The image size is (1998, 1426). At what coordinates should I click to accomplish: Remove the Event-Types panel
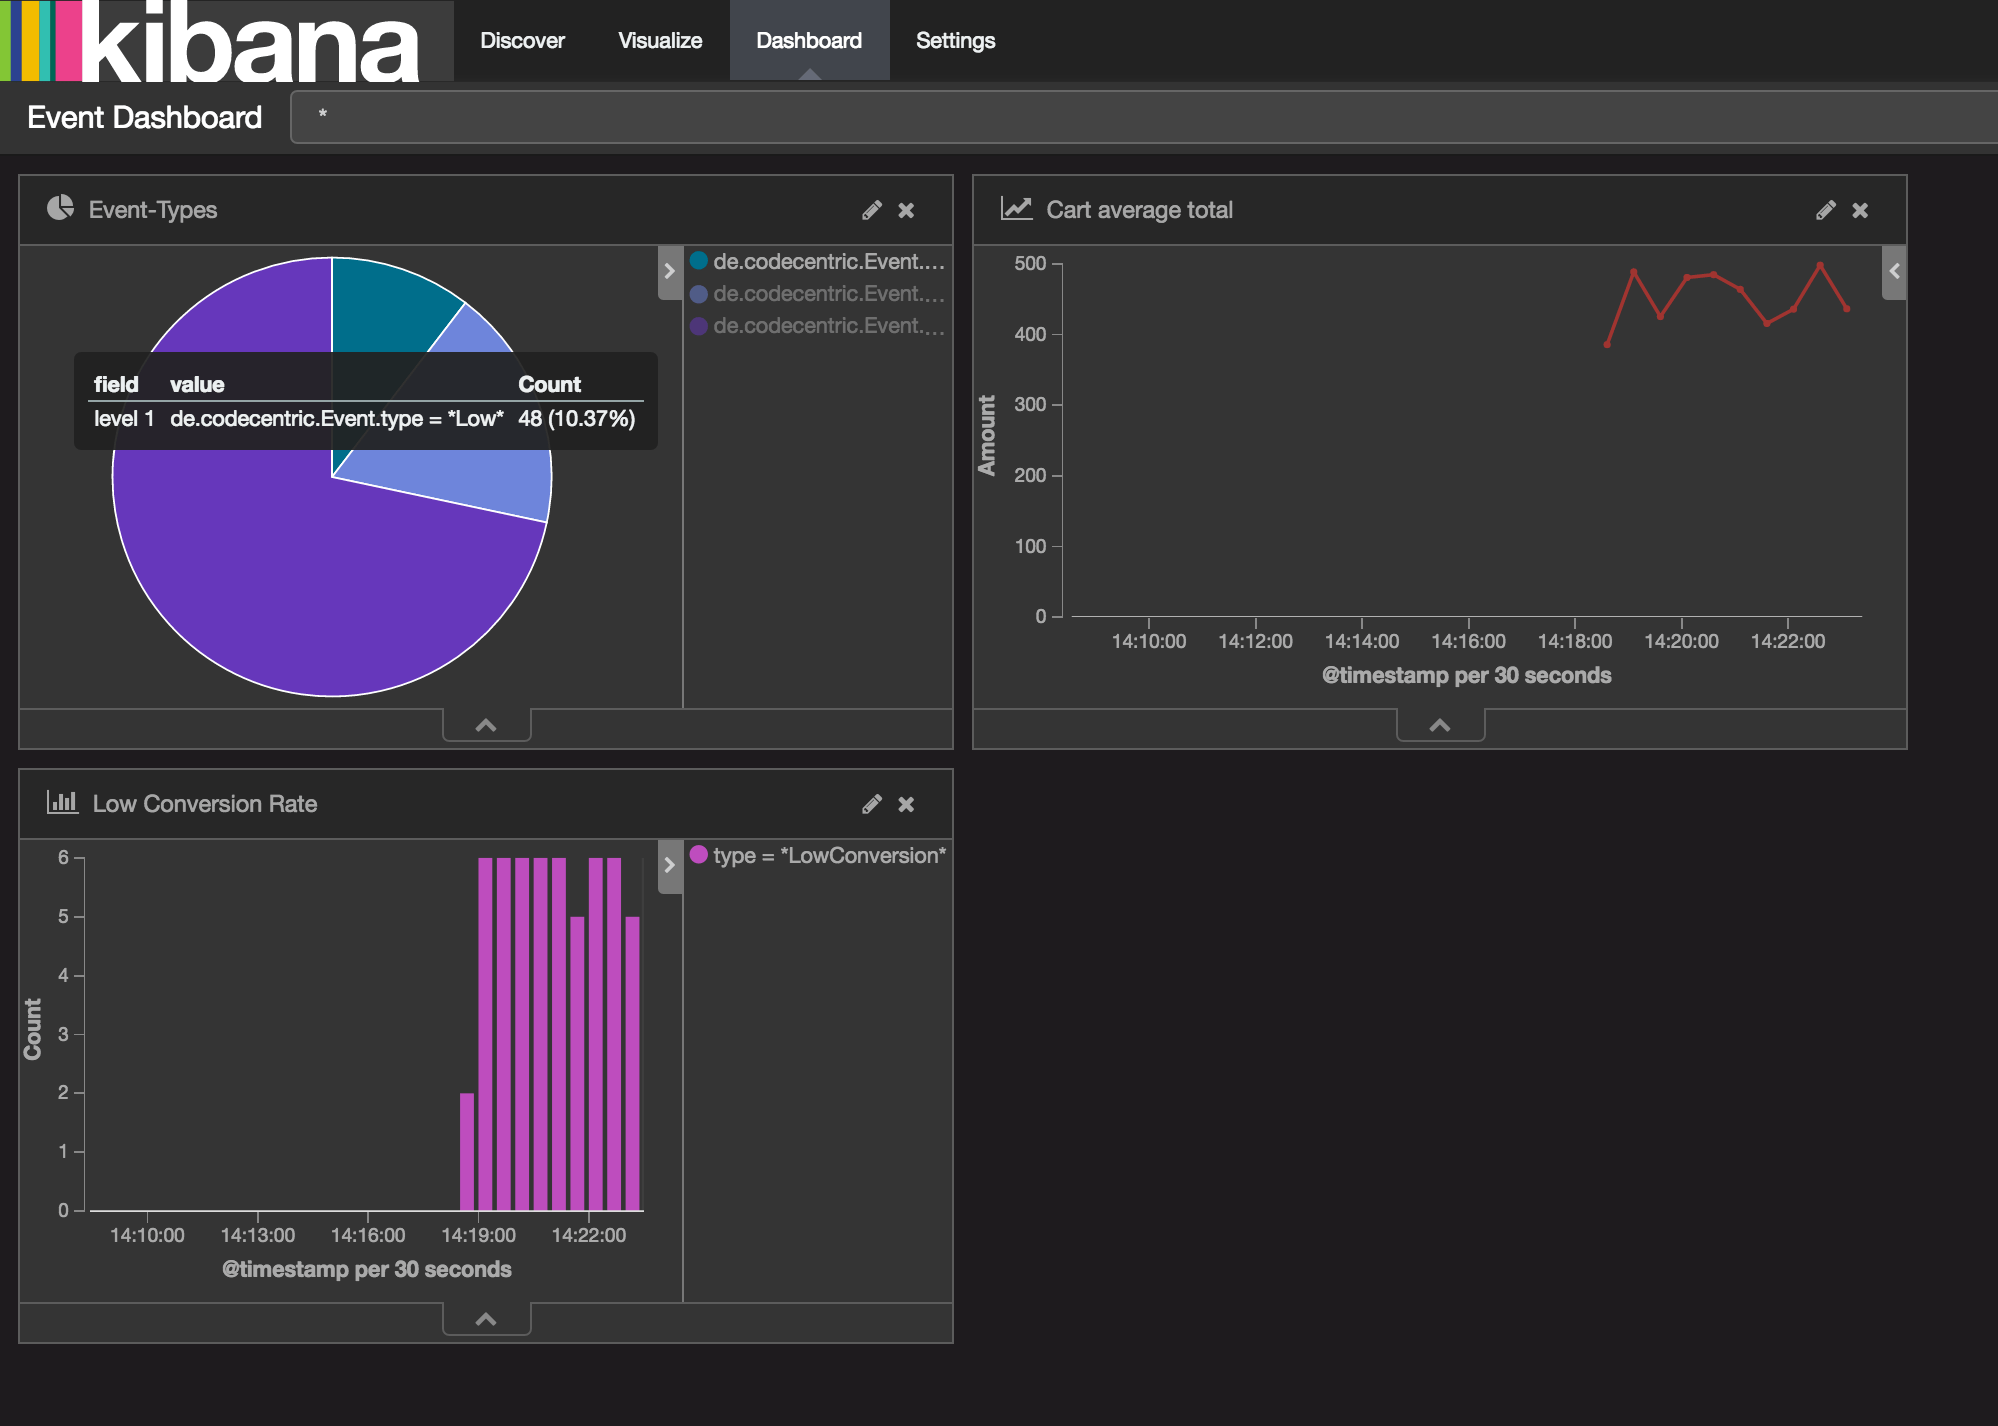(906, 210)
